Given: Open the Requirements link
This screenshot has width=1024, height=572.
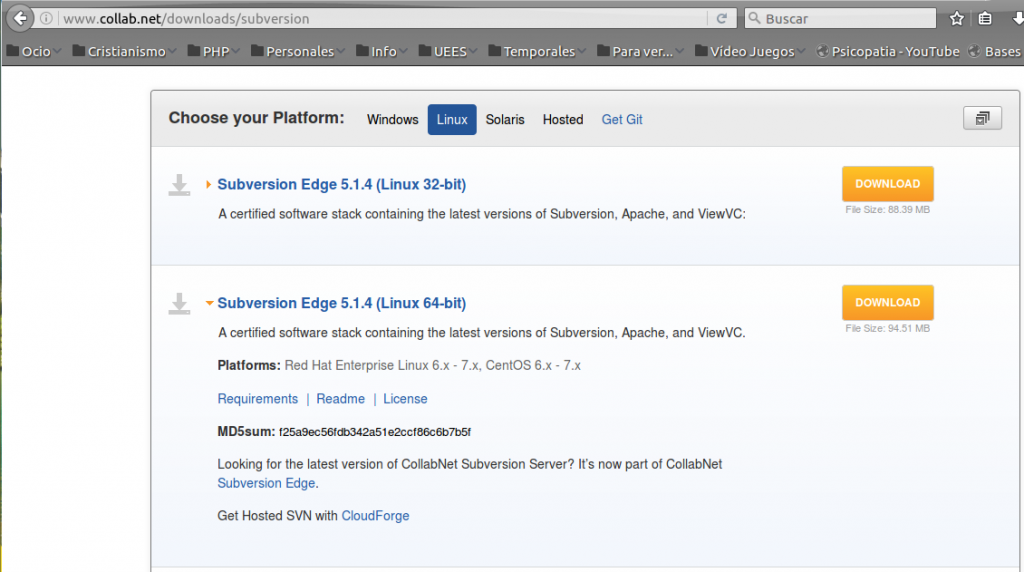Looking at the screenshot, I should 257,399.
